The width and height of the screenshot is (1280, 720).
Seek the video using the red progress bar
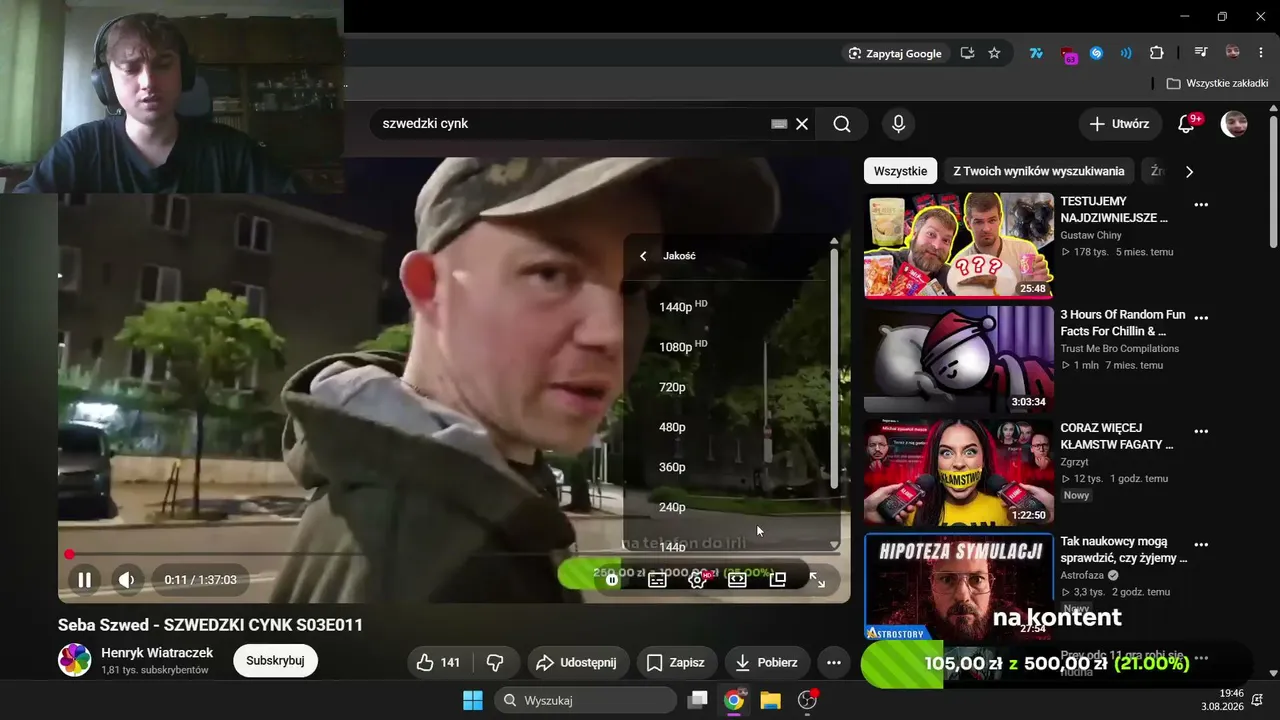[x=454, y=554]
